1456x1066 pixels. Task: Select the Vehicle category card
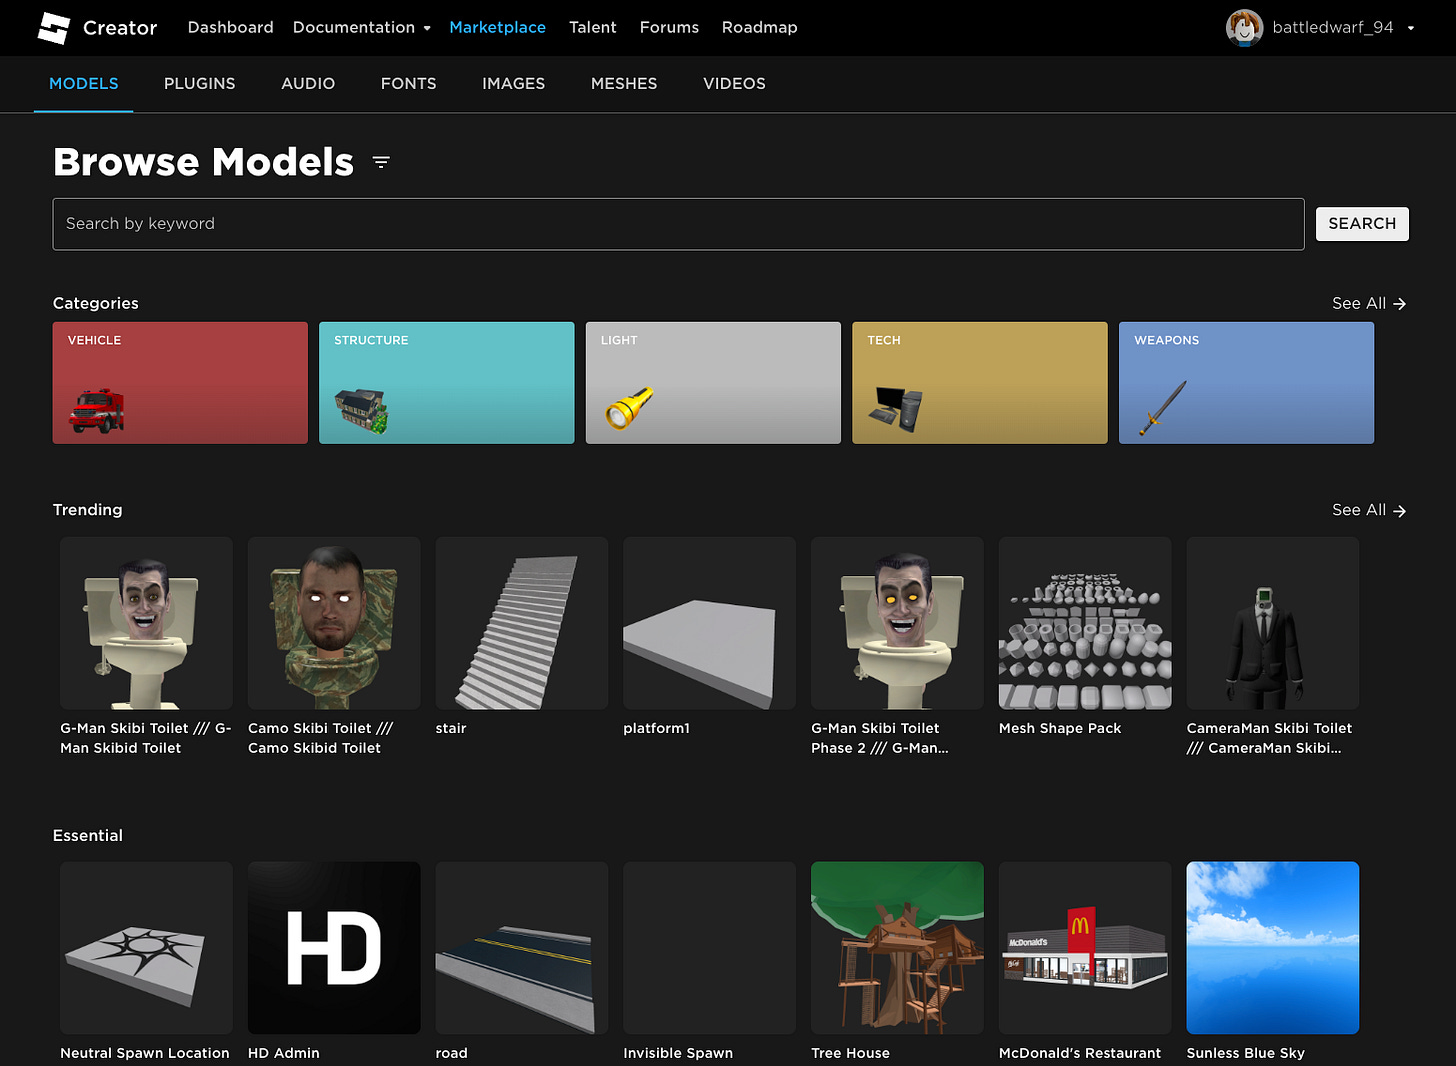[180, 383]
